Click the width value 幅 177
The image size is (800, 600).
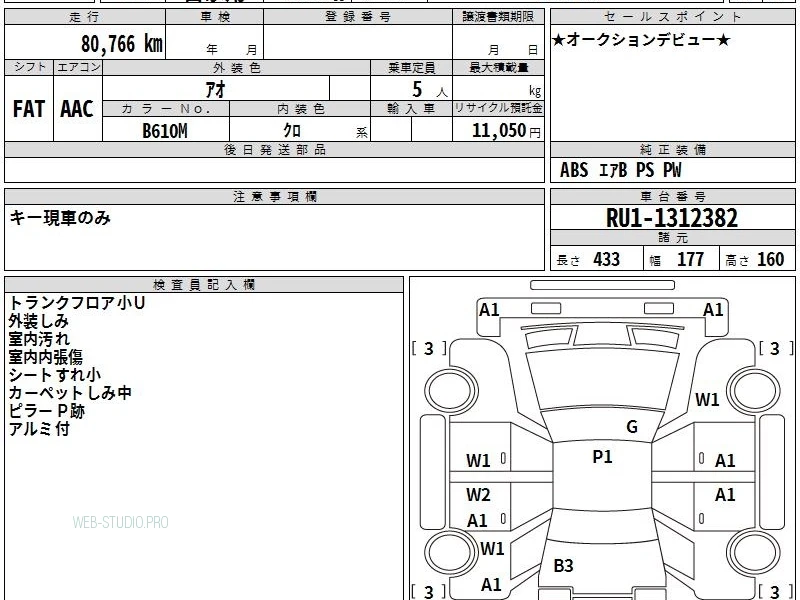click(677, 260)
